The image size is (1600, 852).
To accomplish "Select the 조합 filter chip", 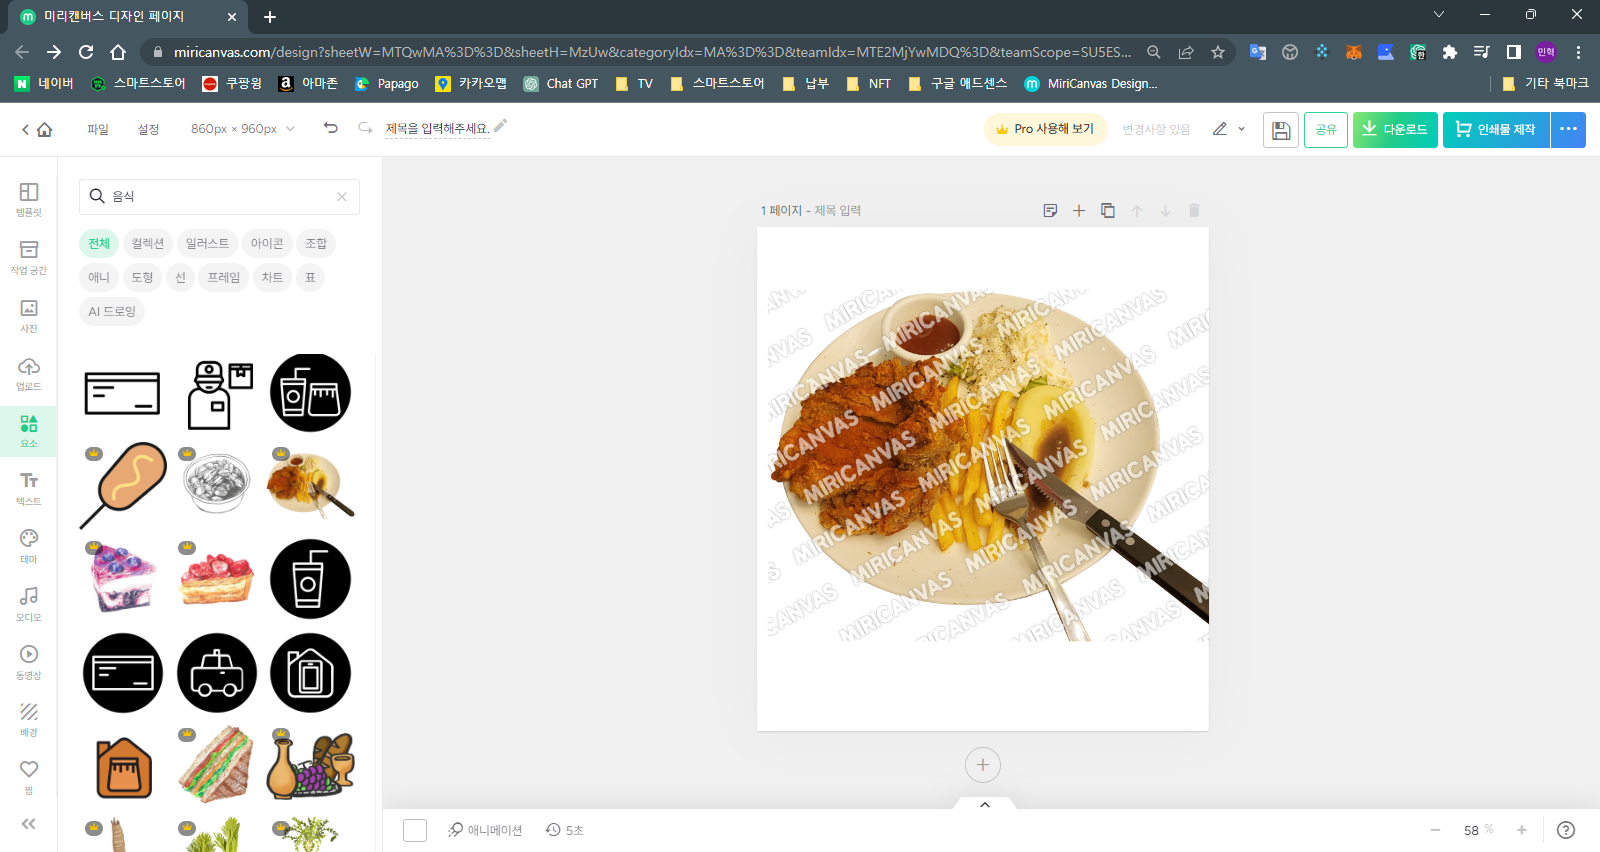I will [x=316, y=243].
